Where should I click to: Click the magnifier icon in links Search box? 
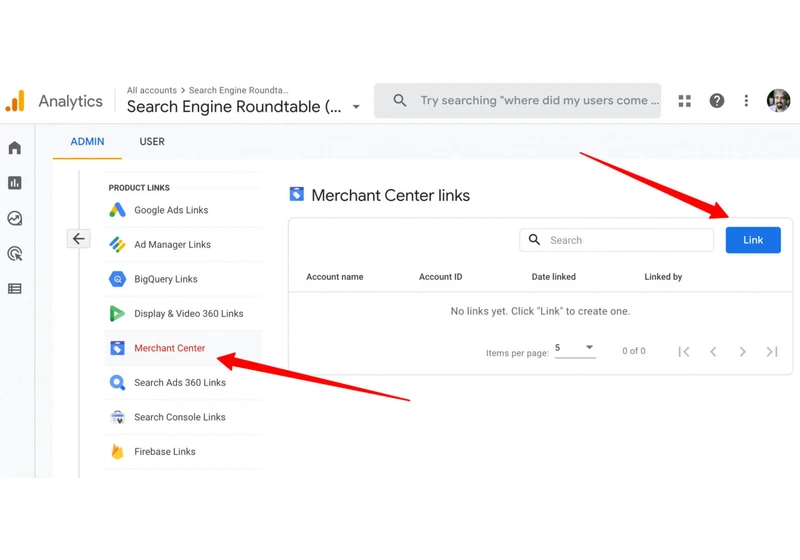point(534,240)
